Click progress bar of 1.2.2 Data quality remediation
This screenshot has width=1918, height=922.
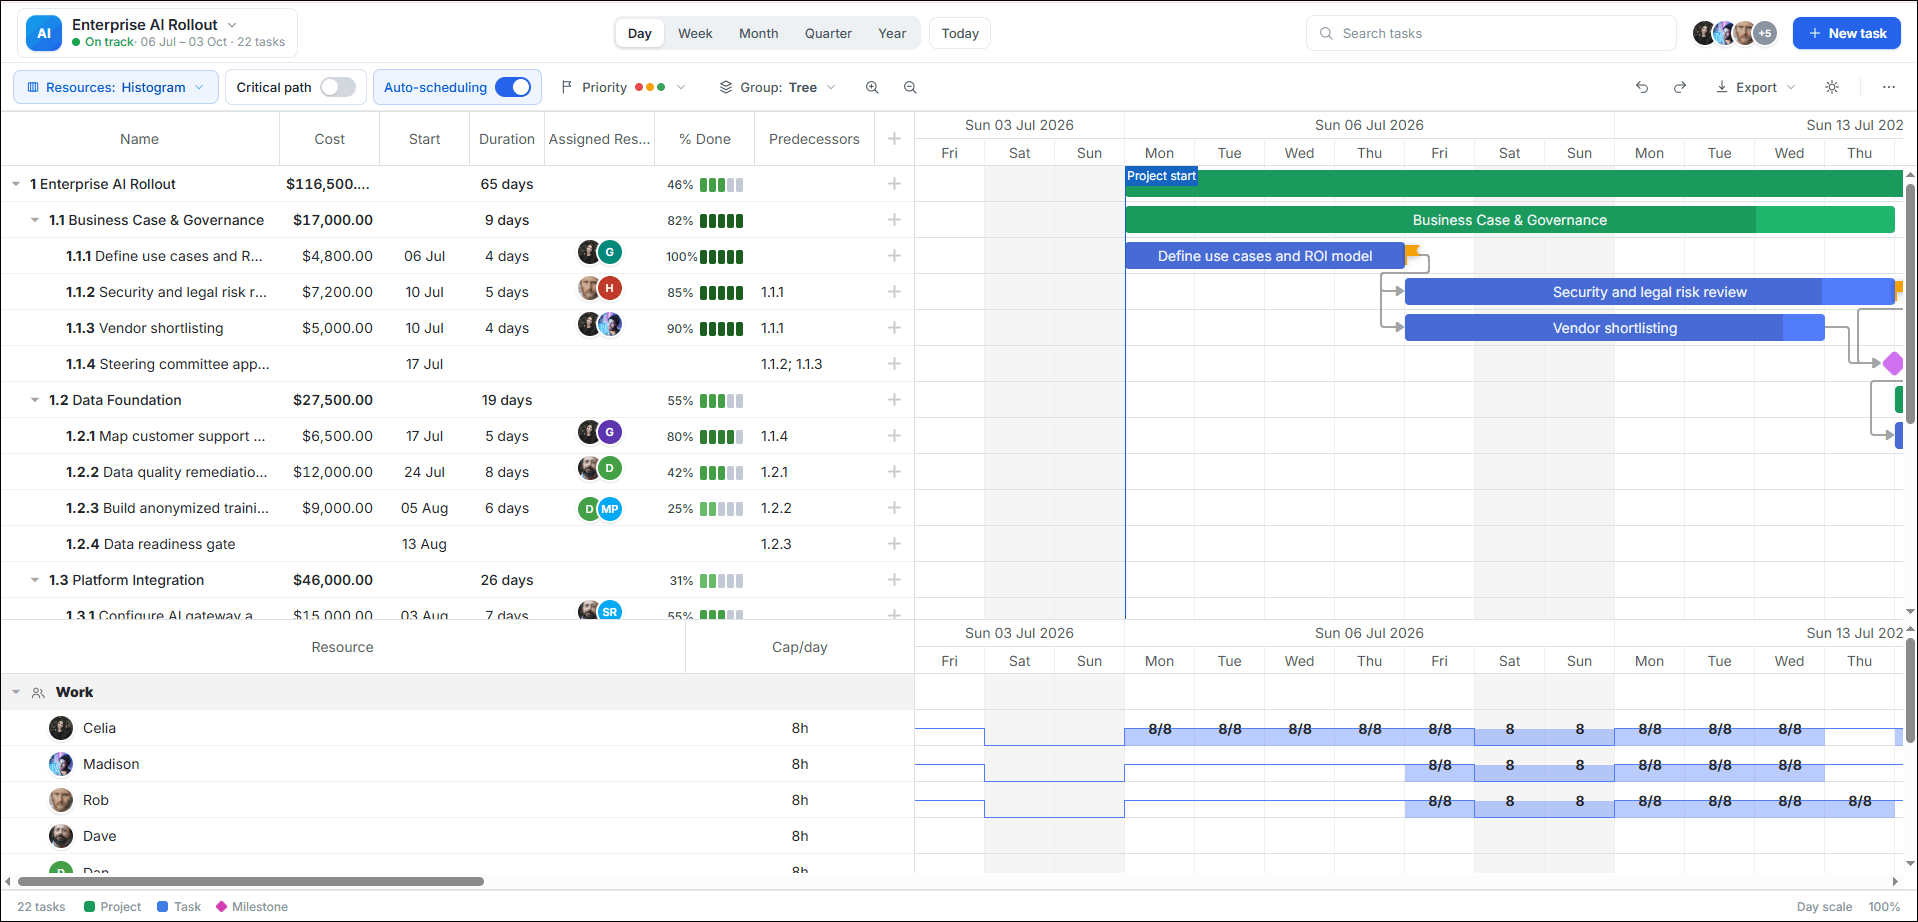pyautogui.click(x=721, y=472)
